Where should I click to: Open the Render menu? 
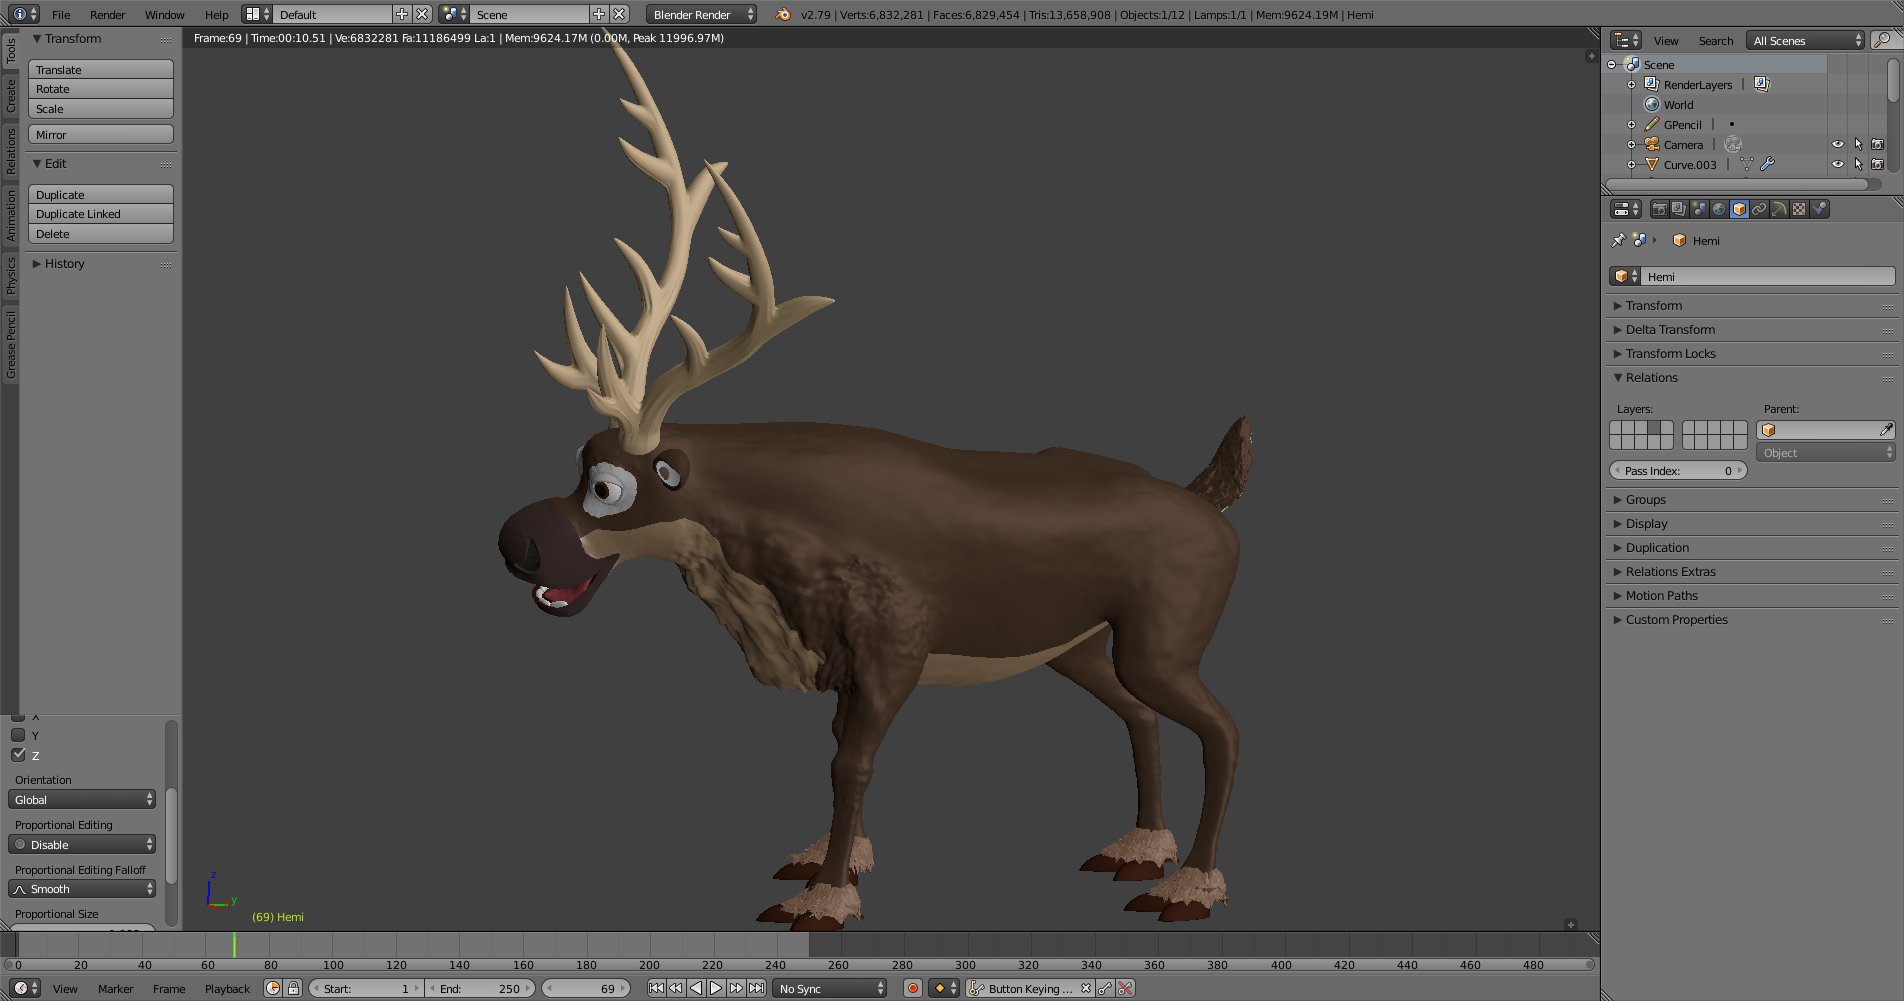[x=107, y=14]
